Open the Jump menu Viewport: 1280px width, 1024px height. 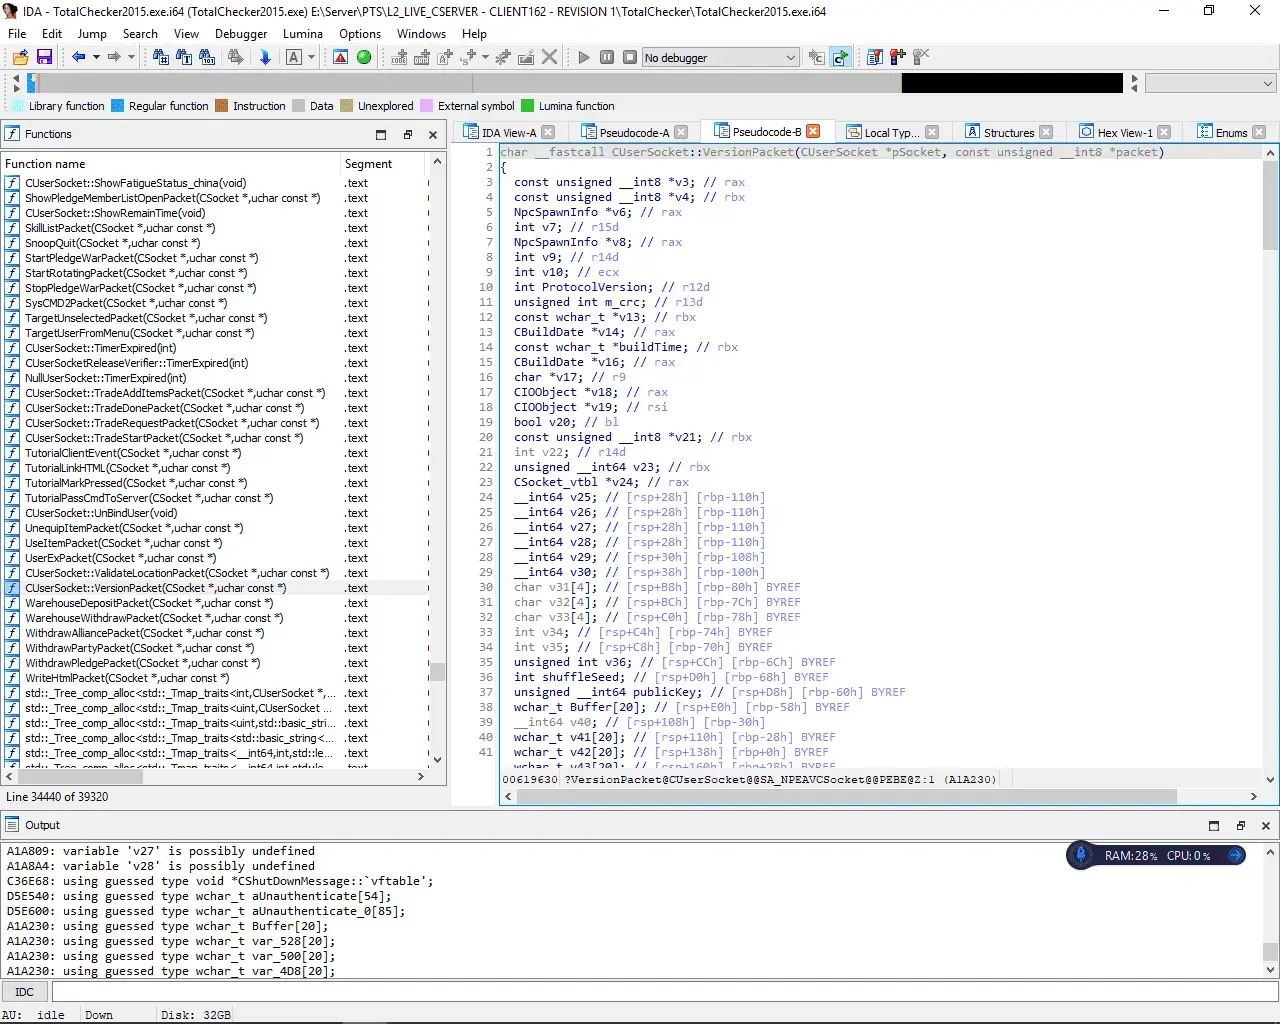coord(92,33)
